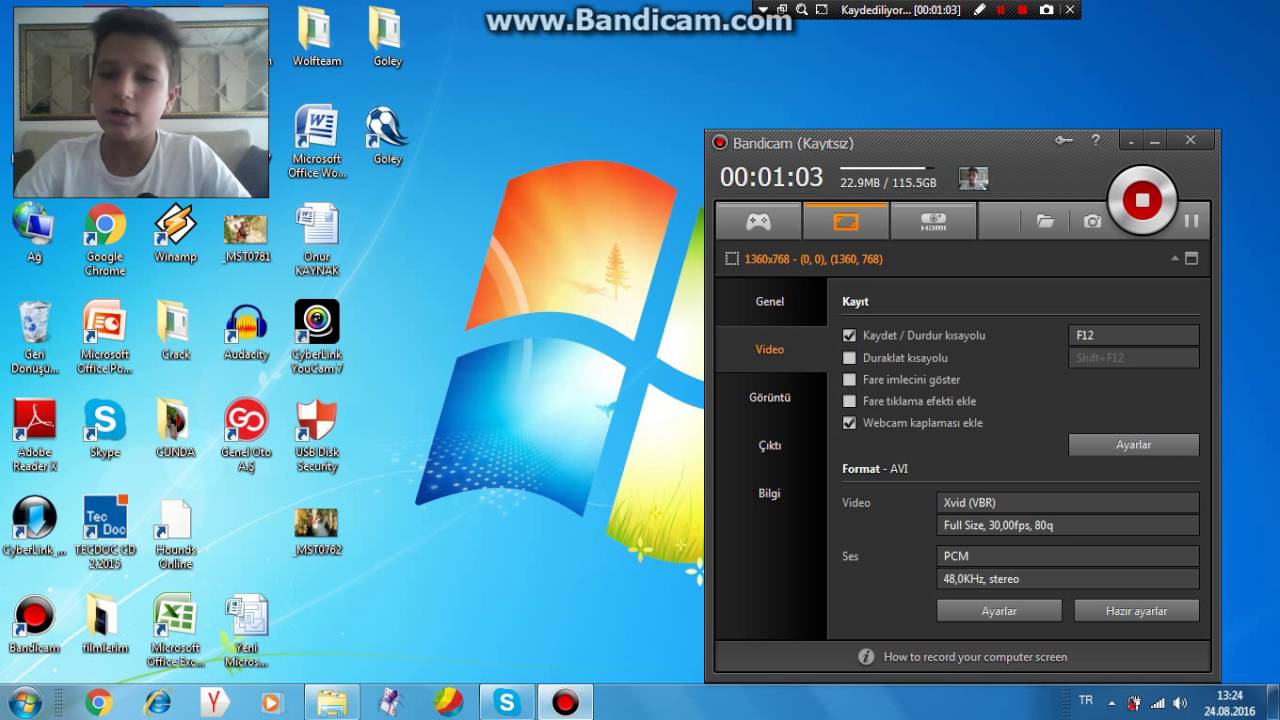Select the Wolfteam desktop folder icon
The image size is (1280, 720).
pyautogui.click(x=316, y=37)
